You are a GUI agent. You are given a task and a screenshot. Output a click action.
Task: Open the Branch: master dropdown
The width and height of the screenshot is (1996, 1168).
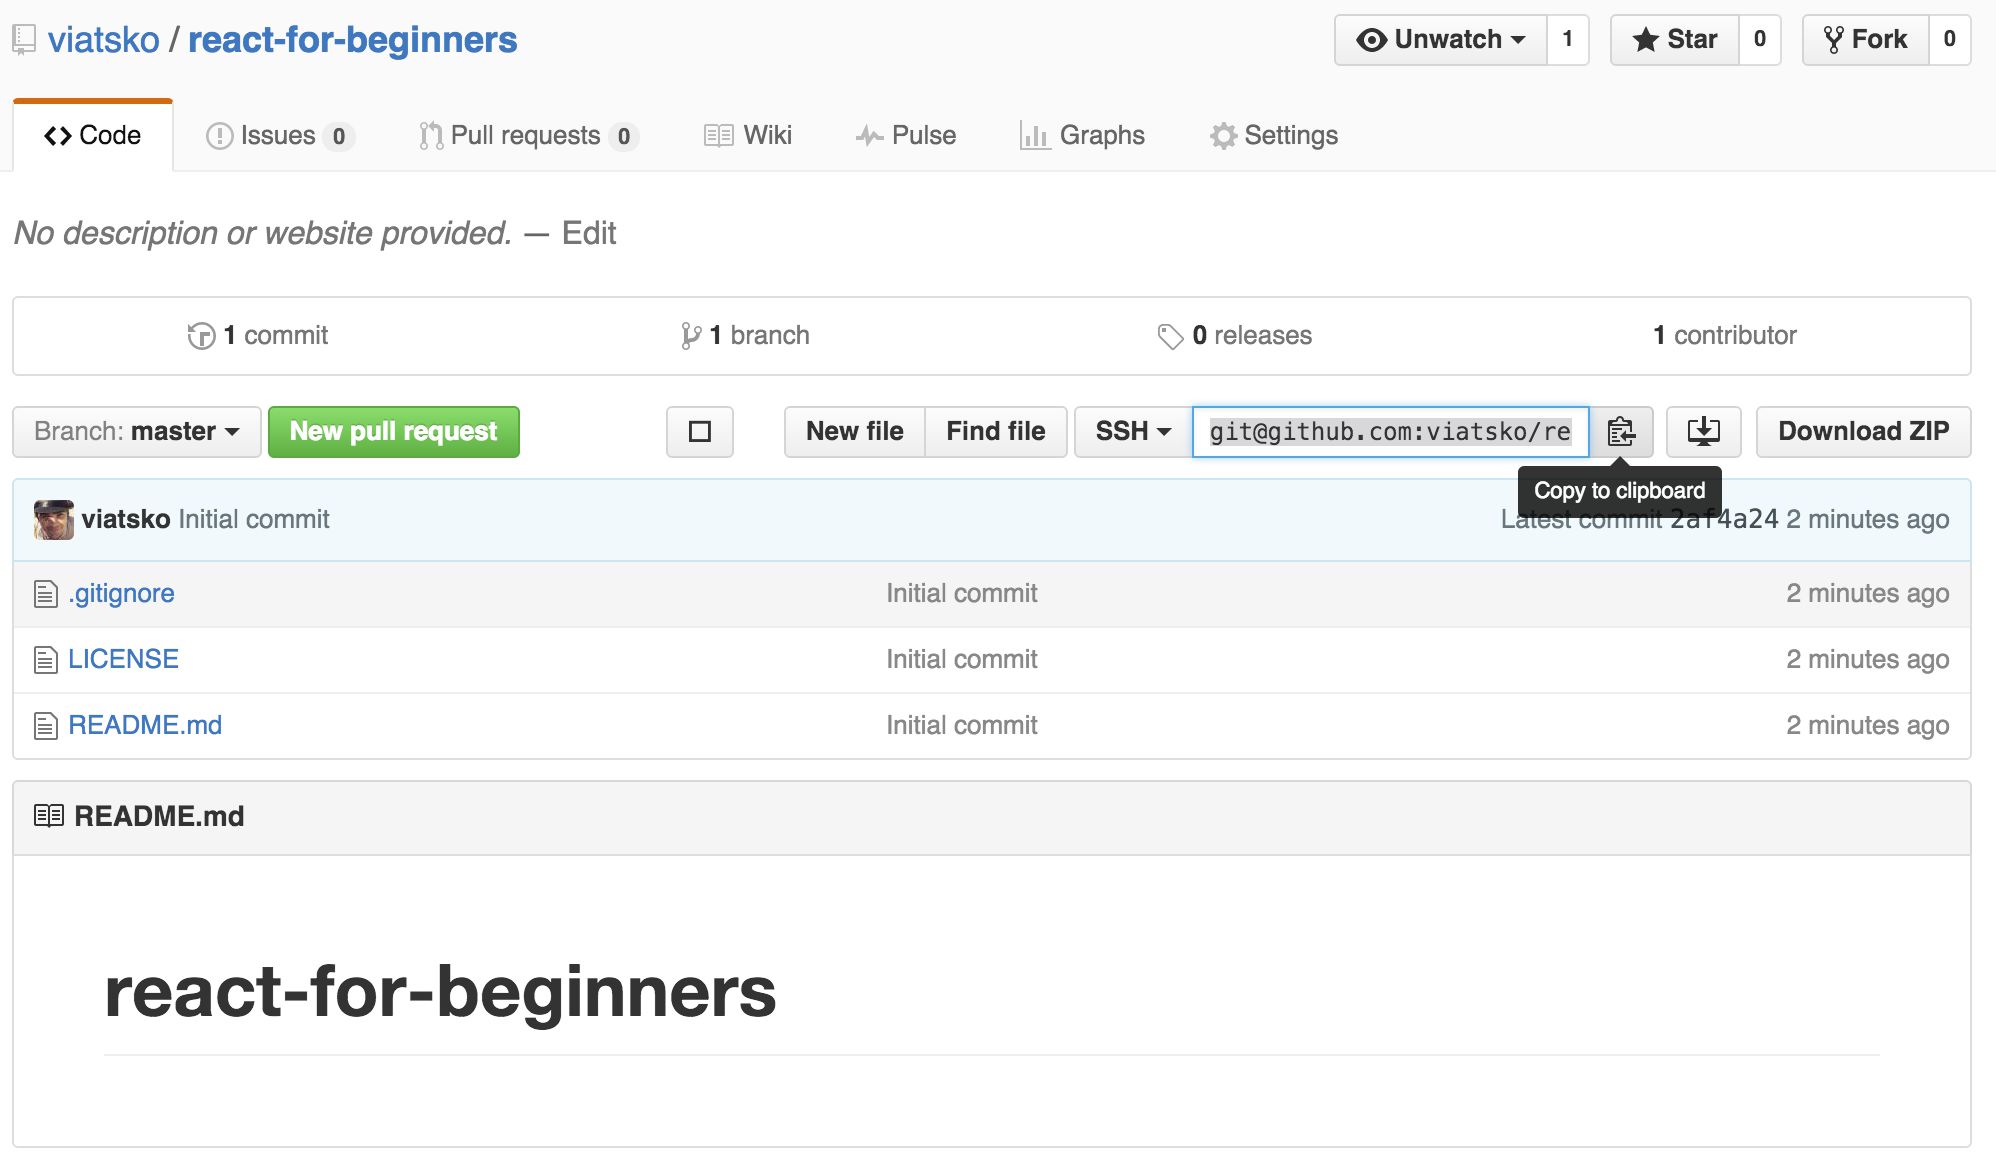137,432
